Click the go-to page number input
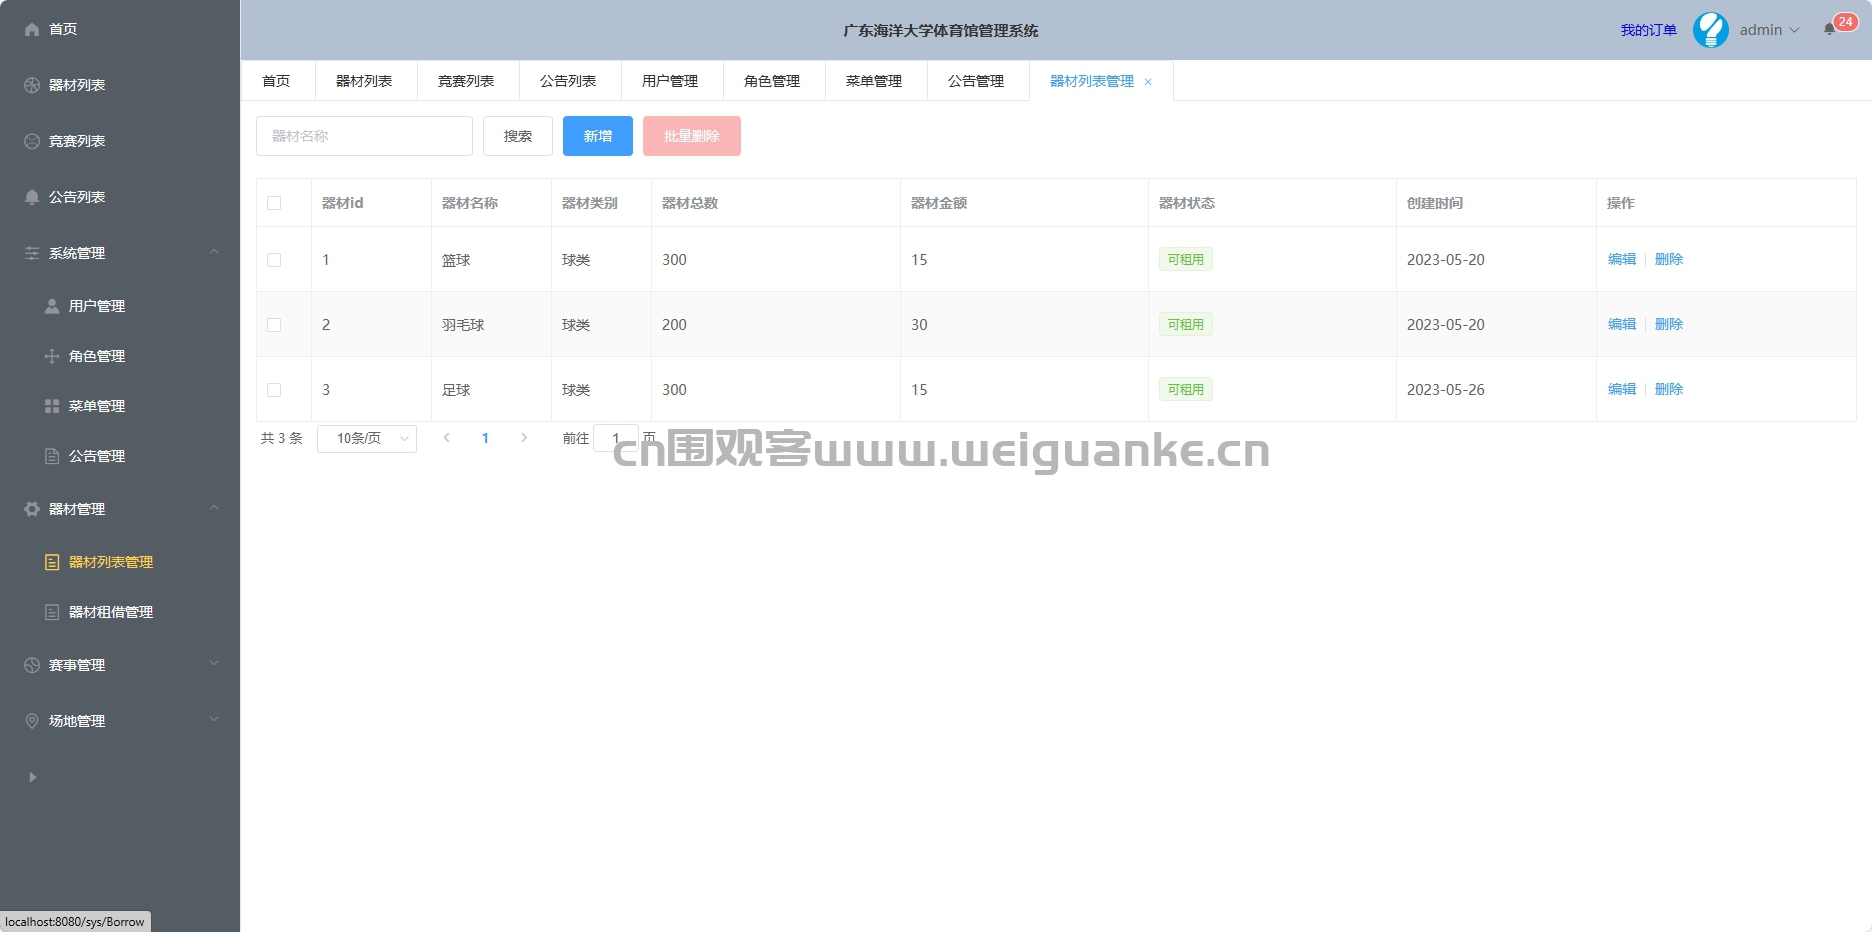1872x932 pixels. [x=616, y=438]
